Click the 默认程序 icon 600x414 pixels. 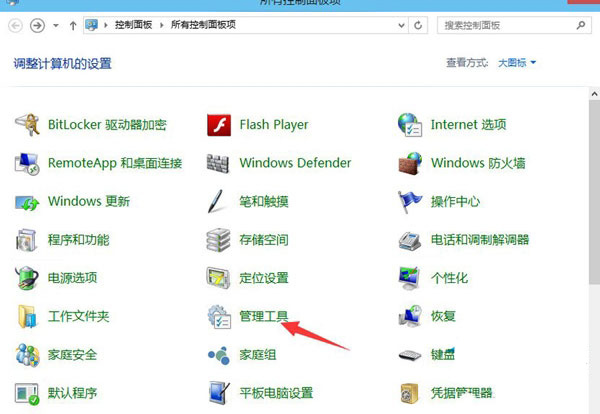pos(27,394)
